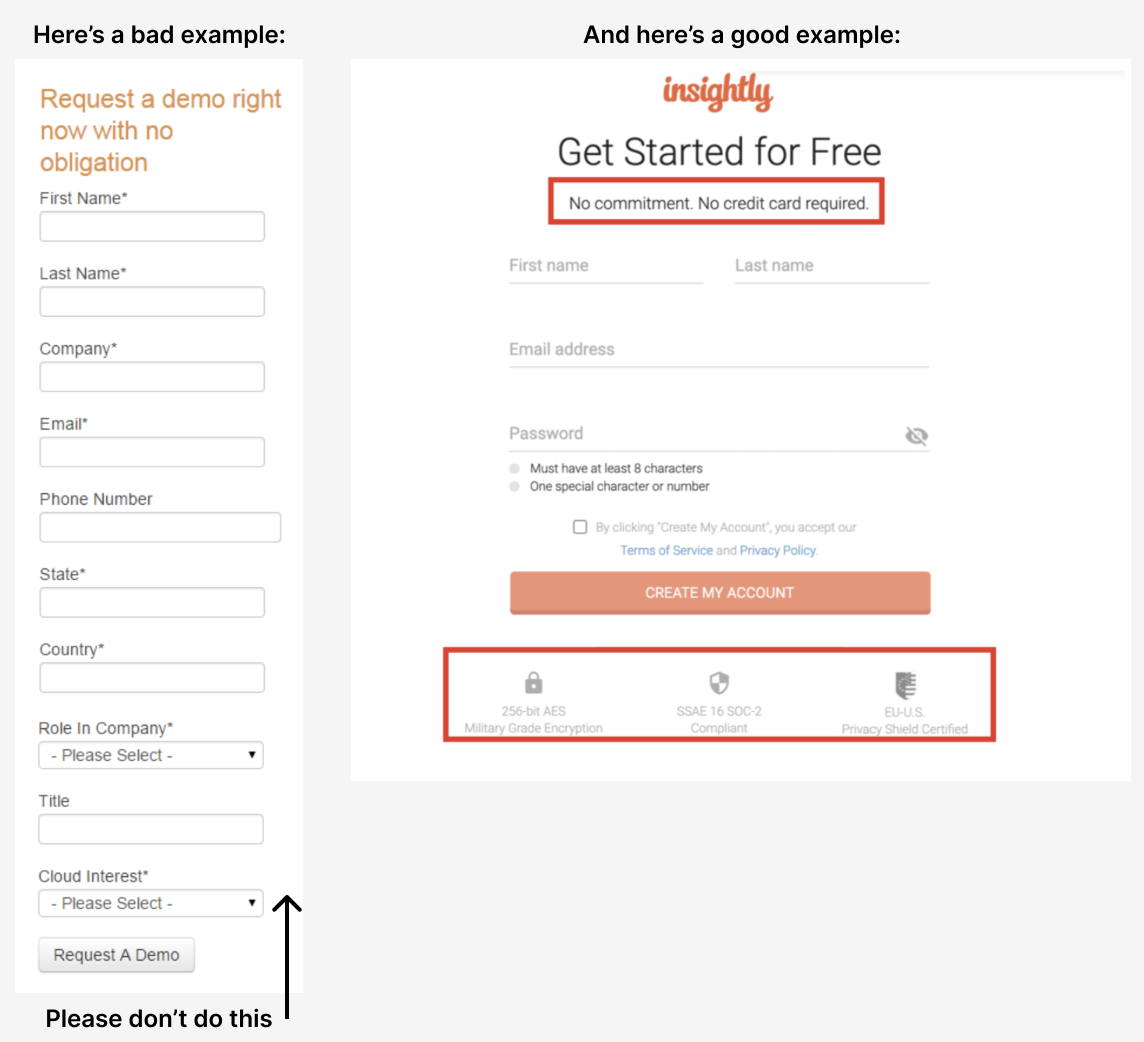Open the Role In Company dropdown
This screenshot has height=1042, width=1144.
pyautogui.click(x=151, y=755)
